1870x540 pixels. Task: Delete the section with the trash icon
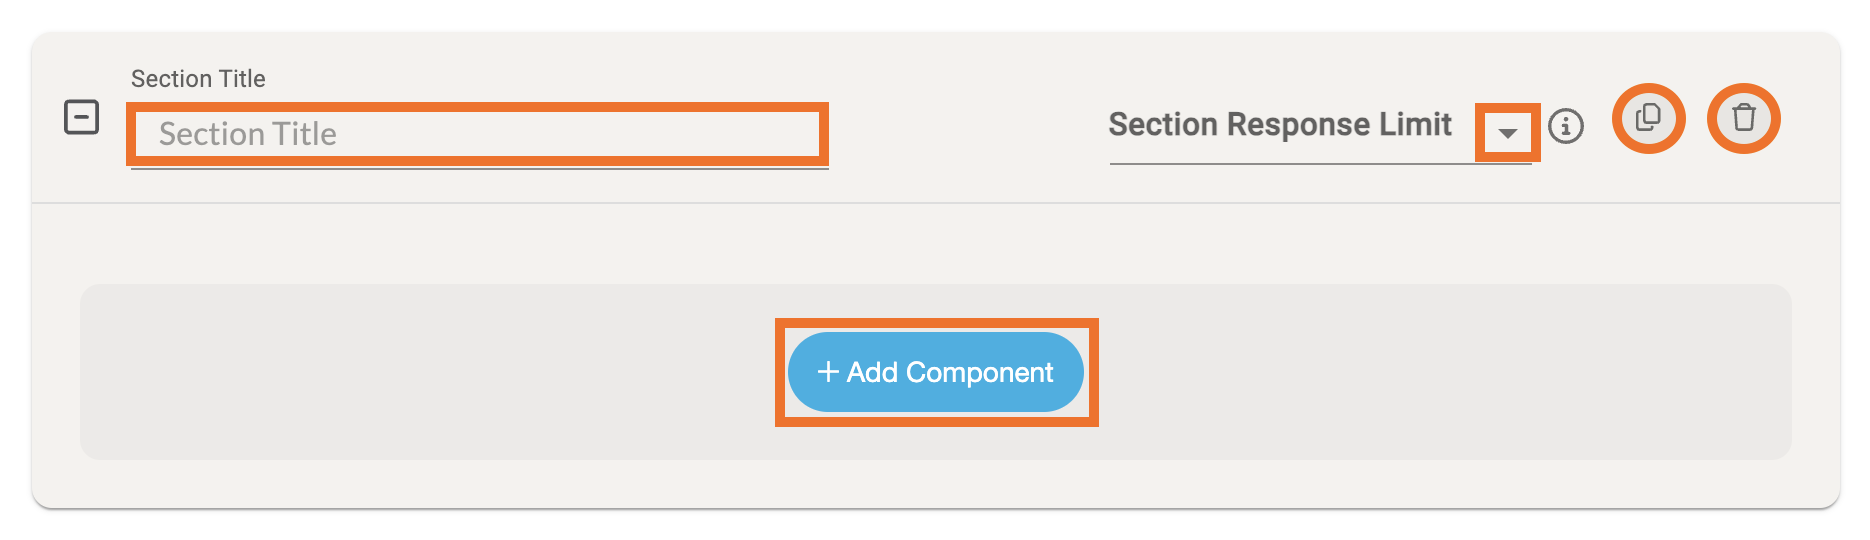(x=1743, y=118)
